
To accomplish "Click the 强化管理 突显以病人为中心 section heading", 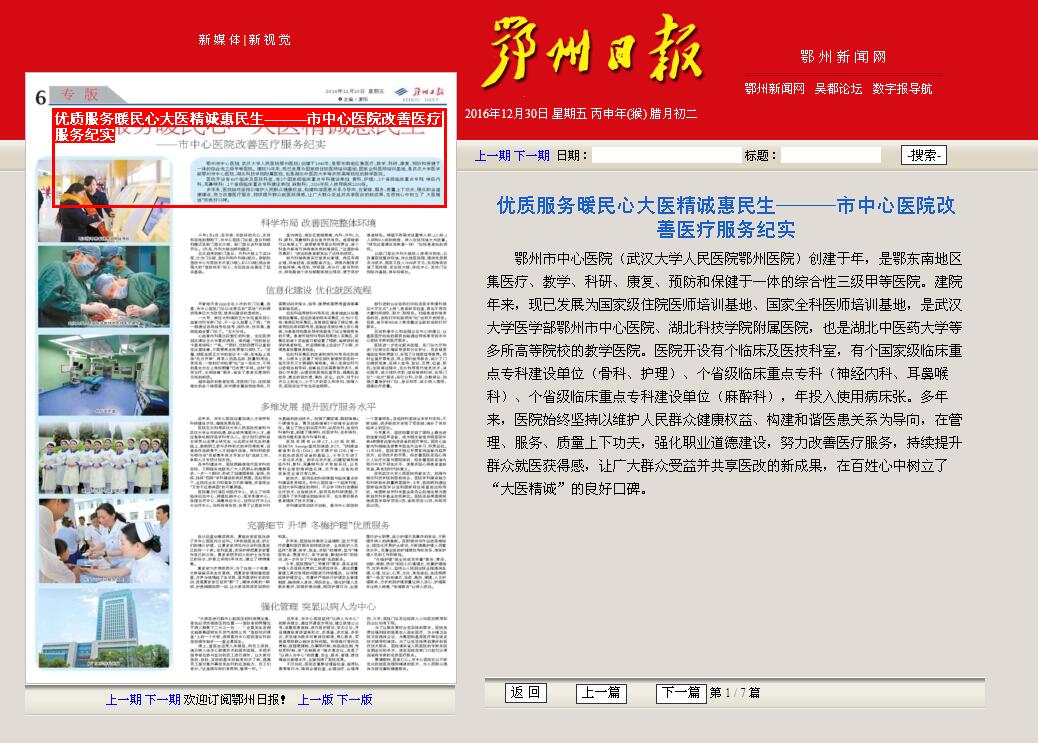I will click(318, 606).
